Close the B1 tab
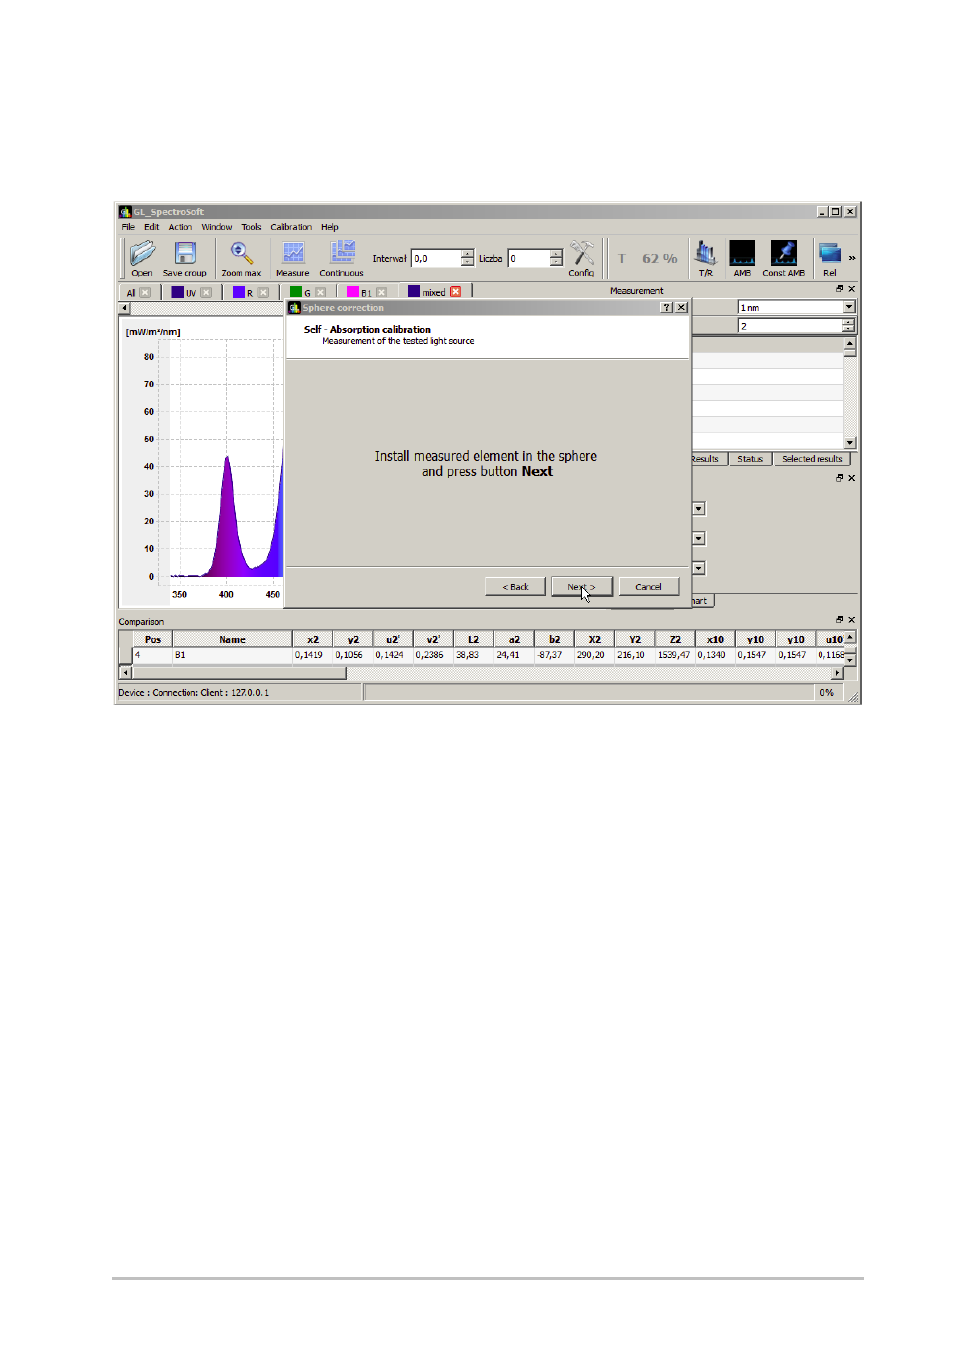 (x=382, y=293)
